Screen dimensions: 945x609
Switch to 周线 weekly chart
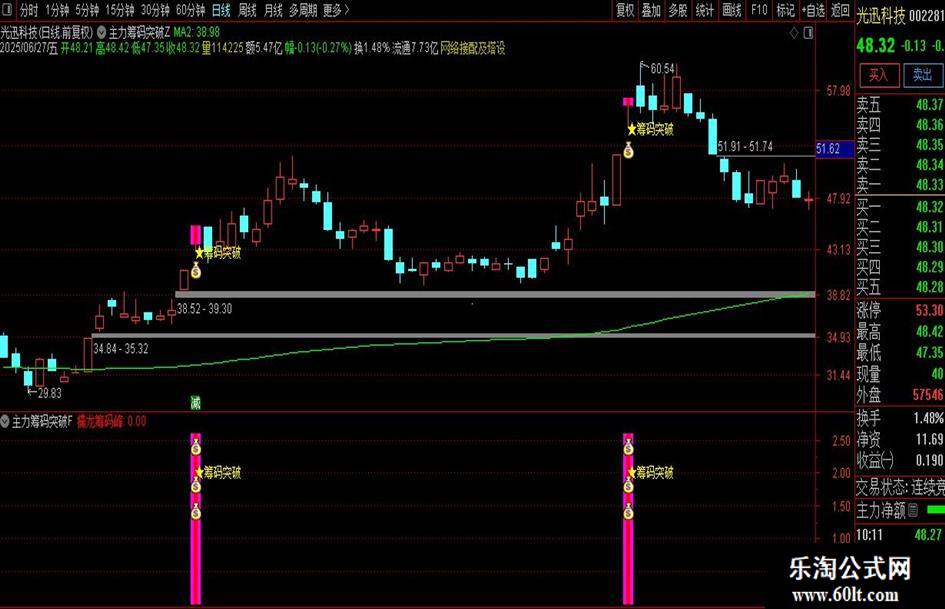point(247,10)
